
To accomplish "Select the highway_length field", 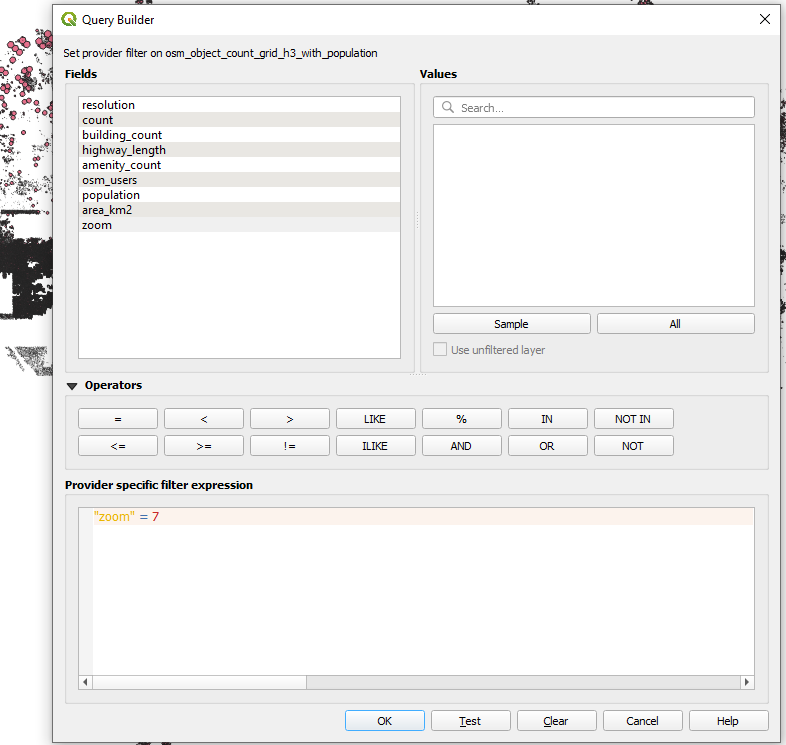I will (x=239, y=150).
